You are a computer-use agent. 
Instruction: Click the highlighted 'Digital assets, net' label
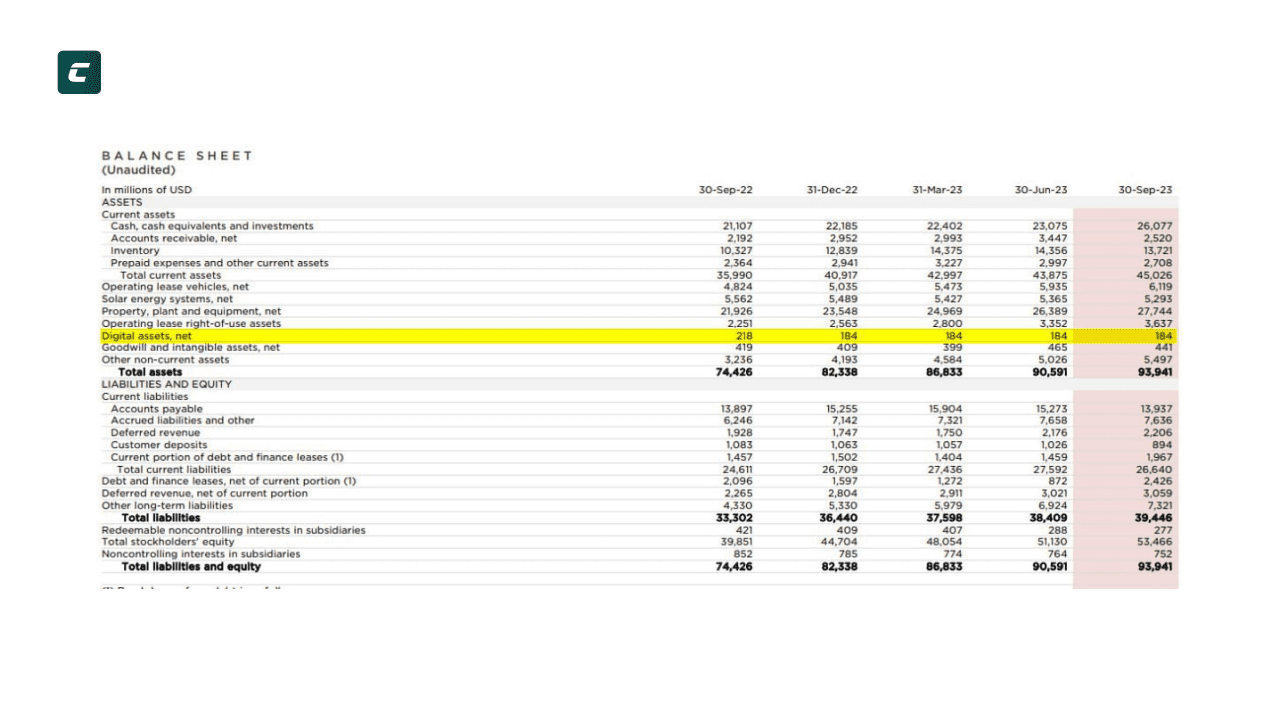(x=146, y=336)
